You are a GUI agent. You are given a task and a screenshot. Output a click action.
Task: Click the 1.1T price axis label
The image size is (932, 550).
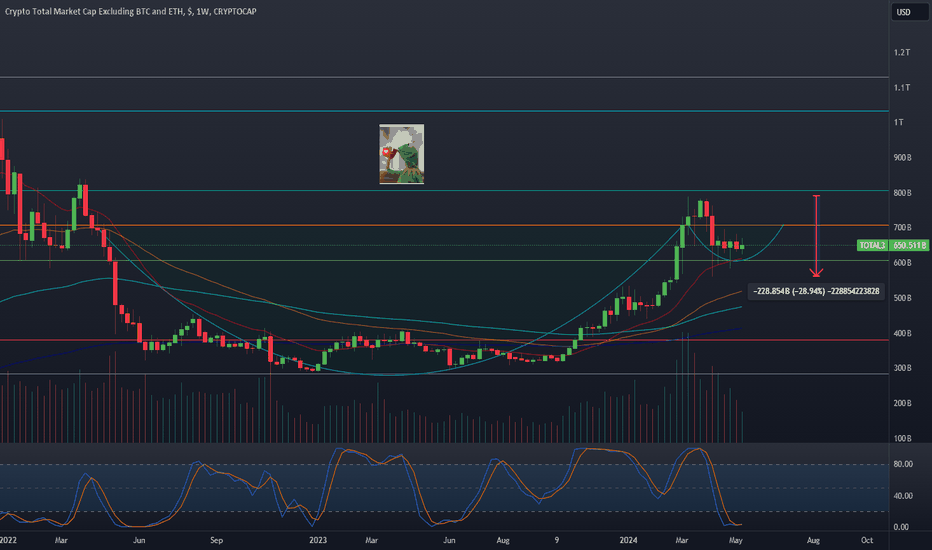pos(902,87)
